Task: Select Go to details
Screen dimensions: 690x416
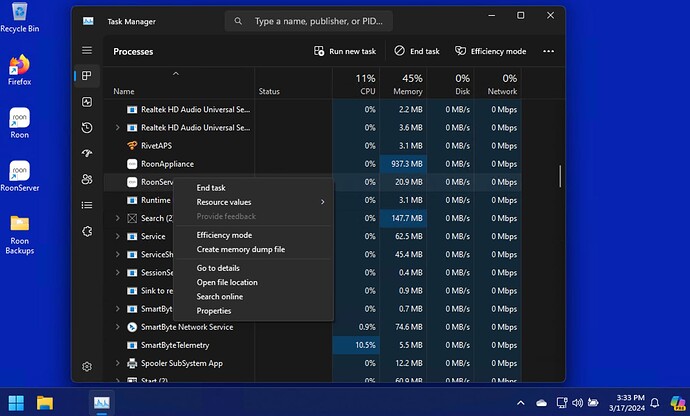Action: point(253,268)
